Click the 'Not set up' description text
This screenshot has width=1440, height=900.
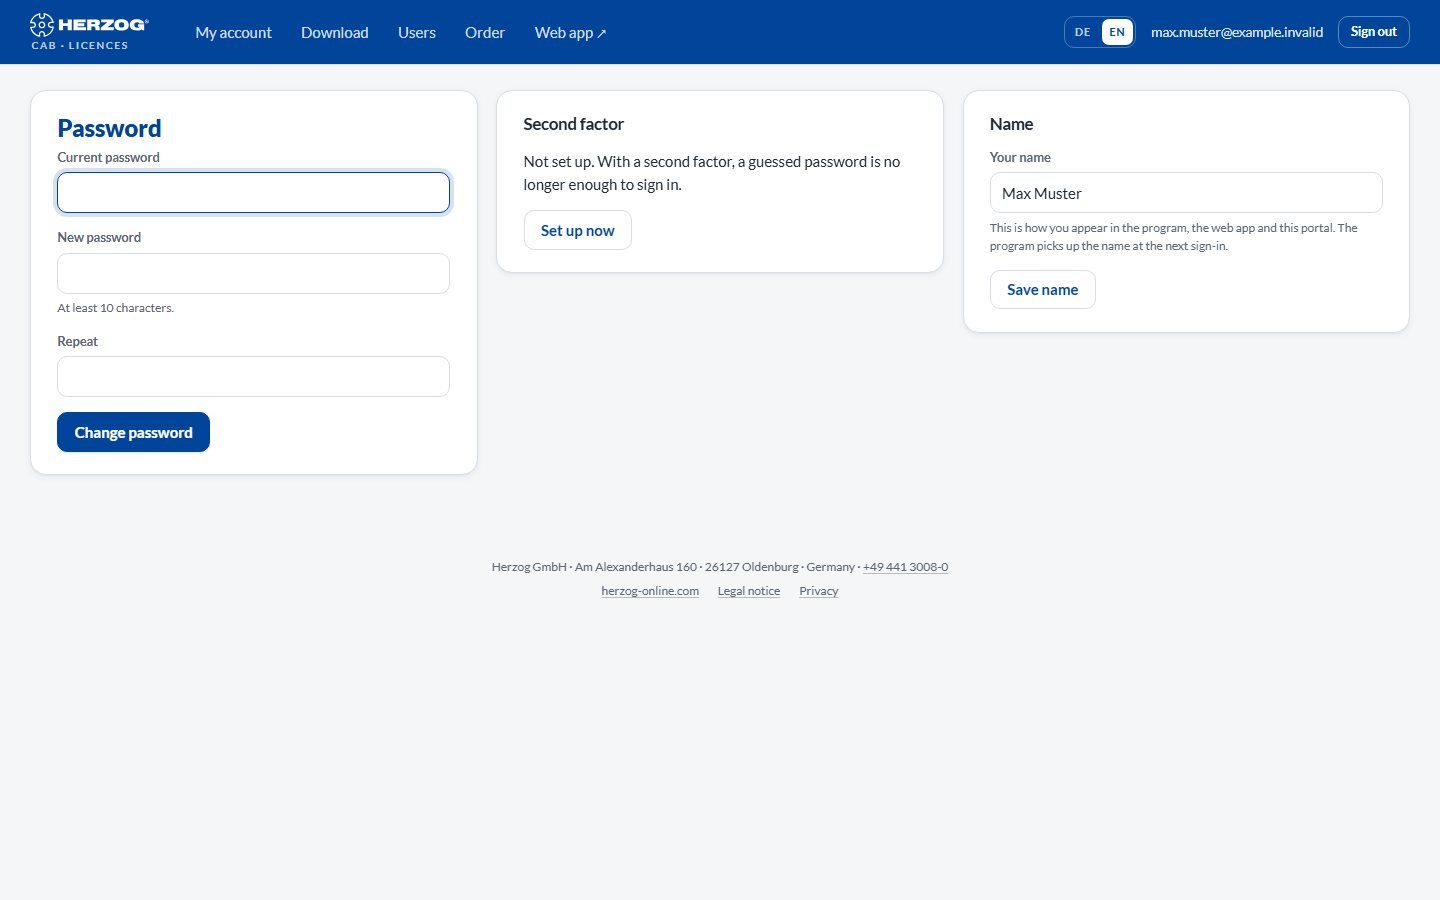tap(712, 173)
